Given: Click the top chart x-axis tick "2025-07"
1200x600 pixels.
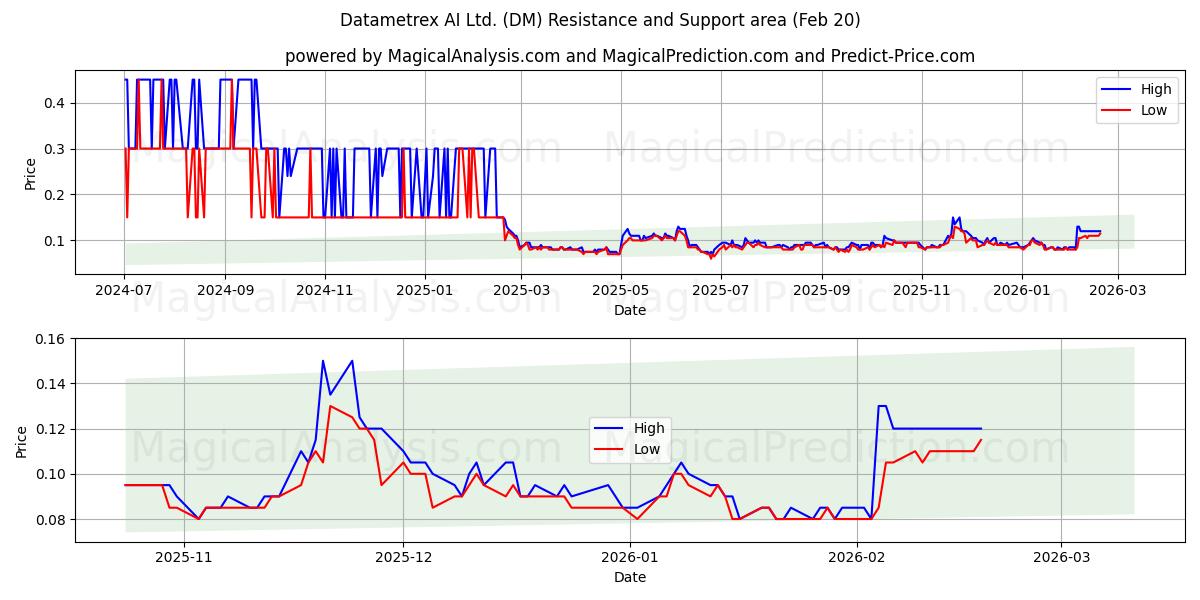Looking at the screenshot, I should [721, 290].
